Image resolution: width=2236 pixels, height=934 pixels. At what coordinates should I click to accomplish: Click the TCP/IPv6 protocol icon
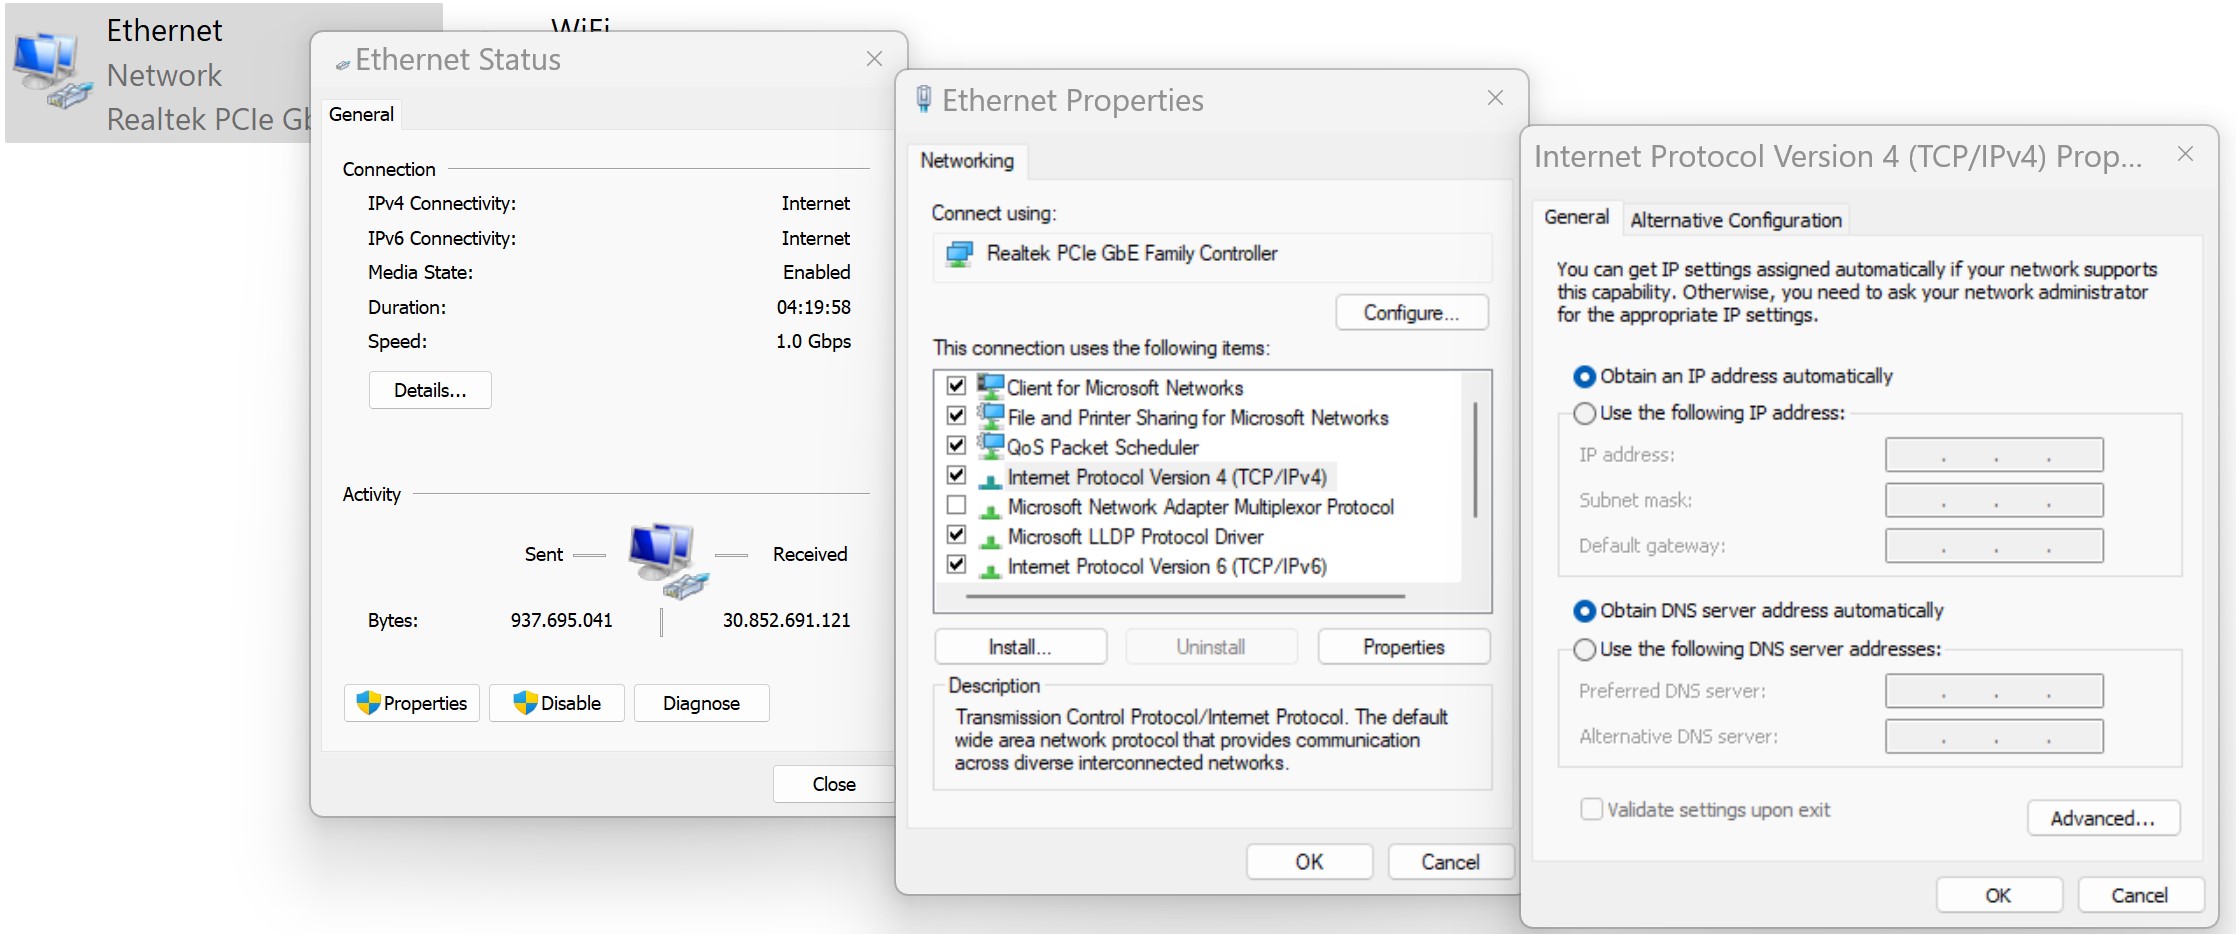[x=990, y=571]
